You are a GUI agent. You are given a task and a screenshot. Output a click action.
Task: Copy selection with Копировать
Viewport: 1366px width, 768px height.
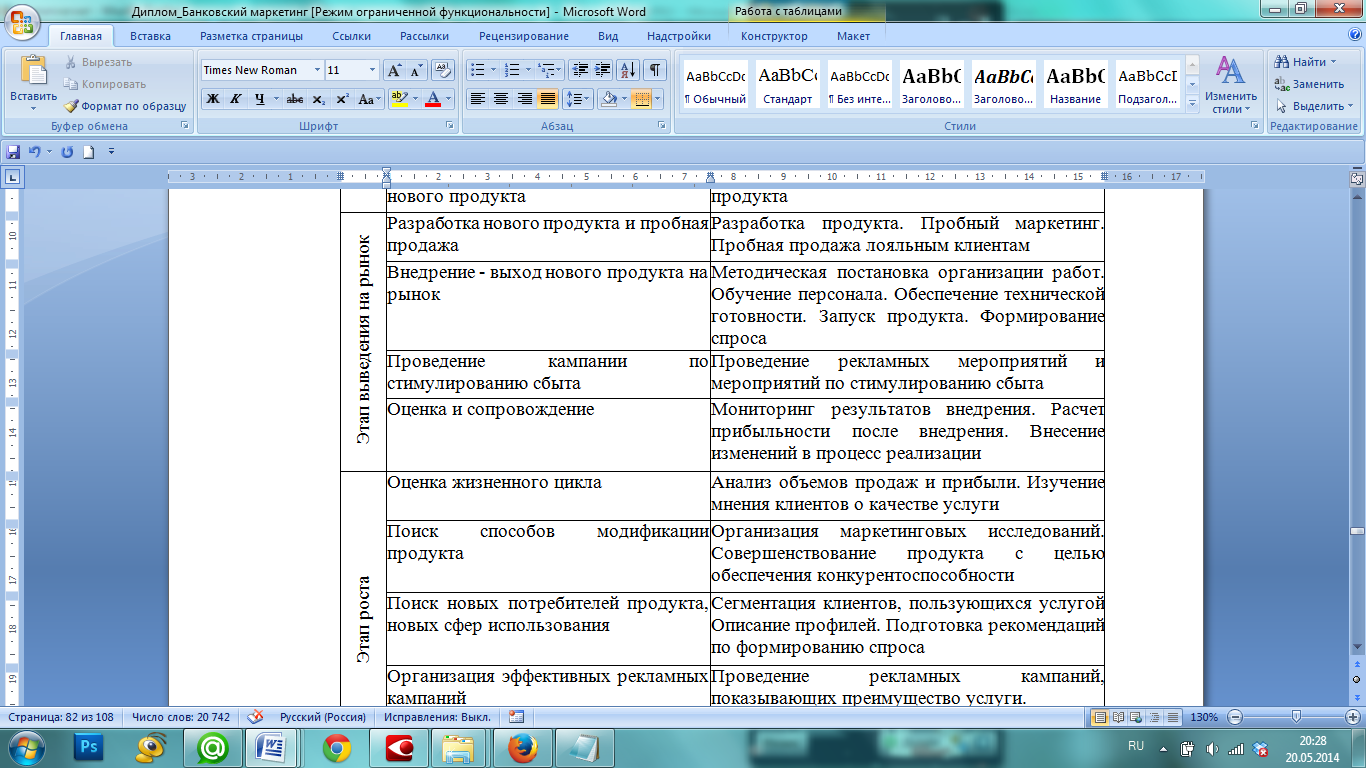[105, 84]
